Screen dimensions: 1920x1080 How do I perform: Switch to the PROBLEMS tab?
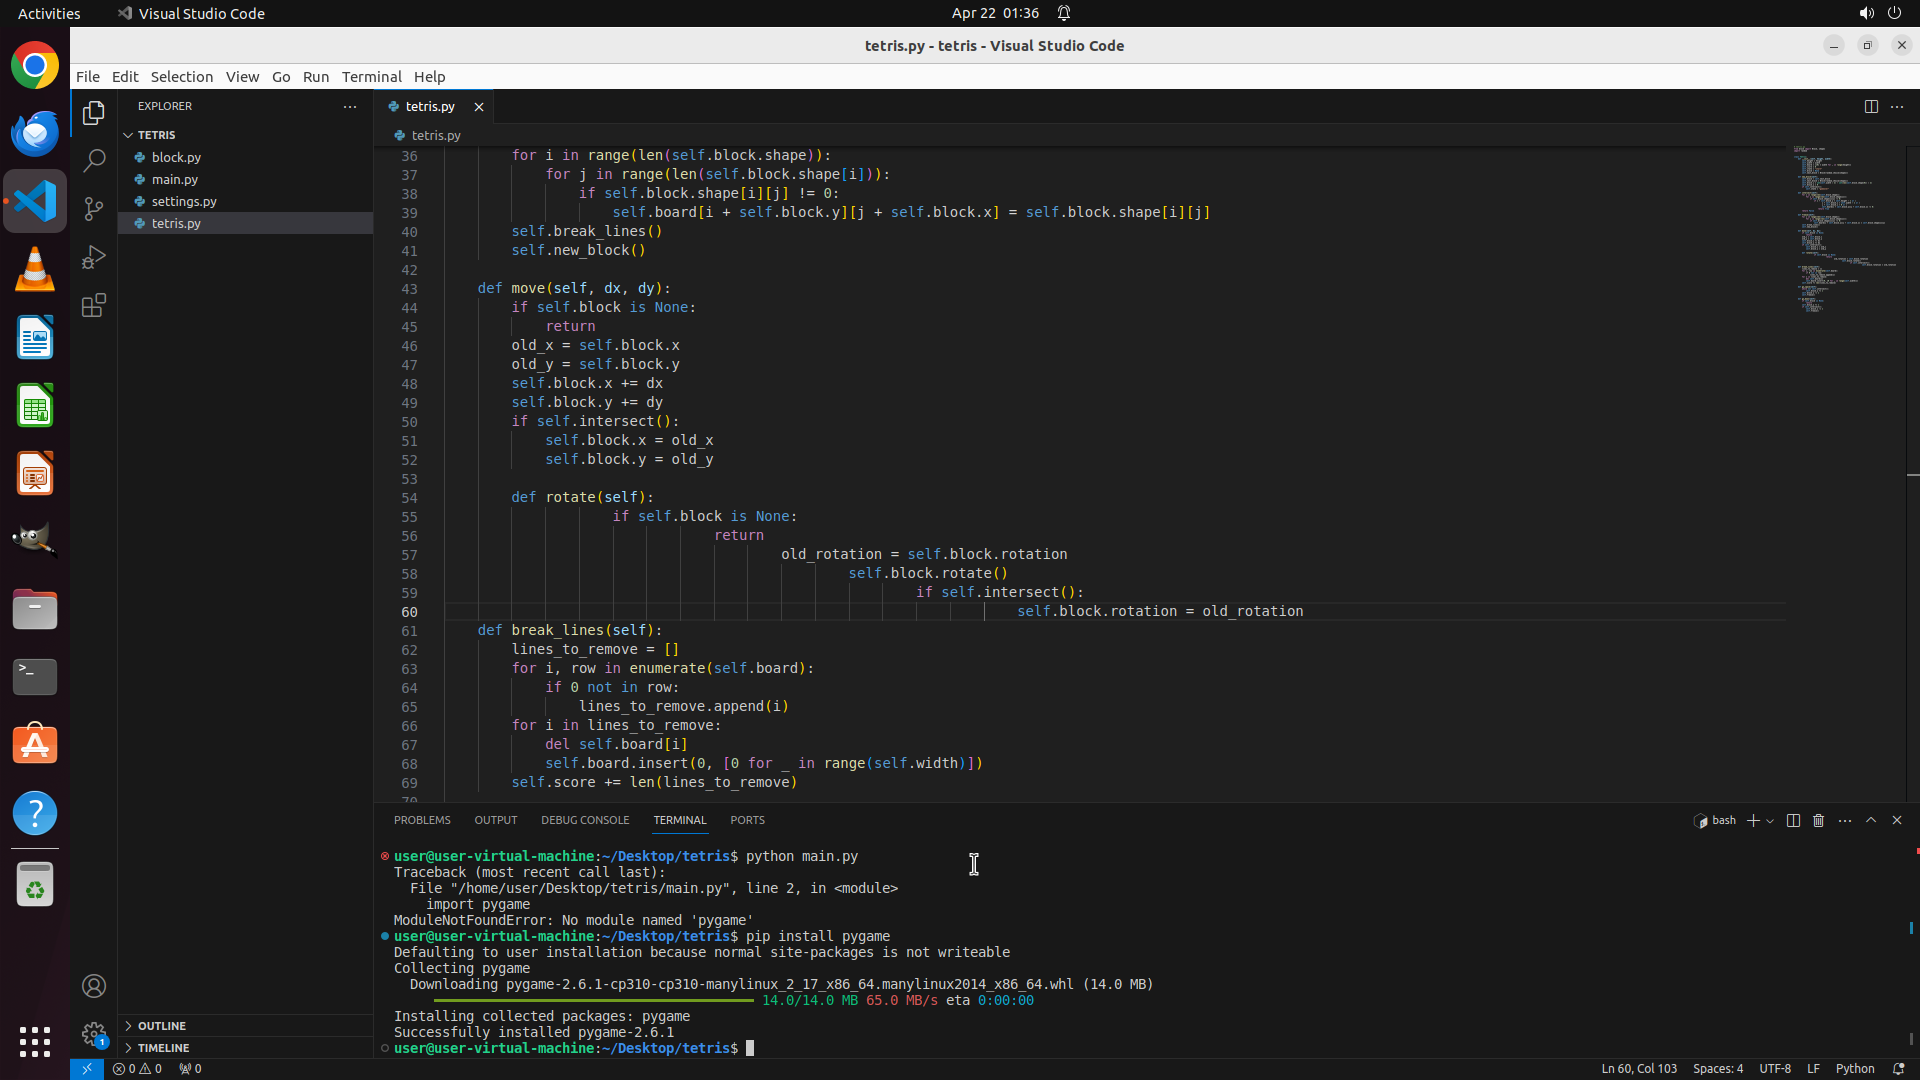(422, 820)
